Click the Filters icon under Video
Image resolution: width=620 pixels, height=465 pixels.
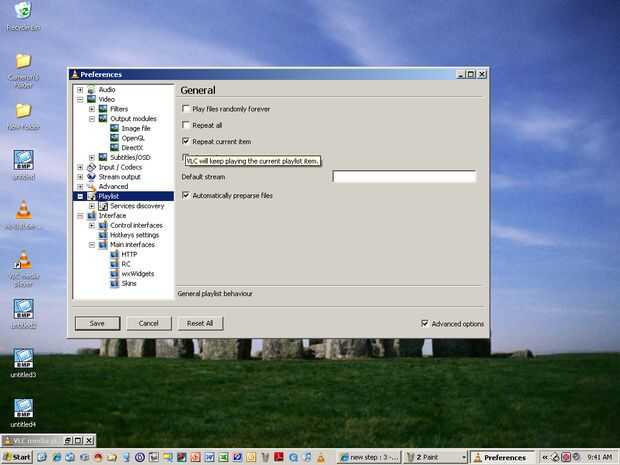103,109
